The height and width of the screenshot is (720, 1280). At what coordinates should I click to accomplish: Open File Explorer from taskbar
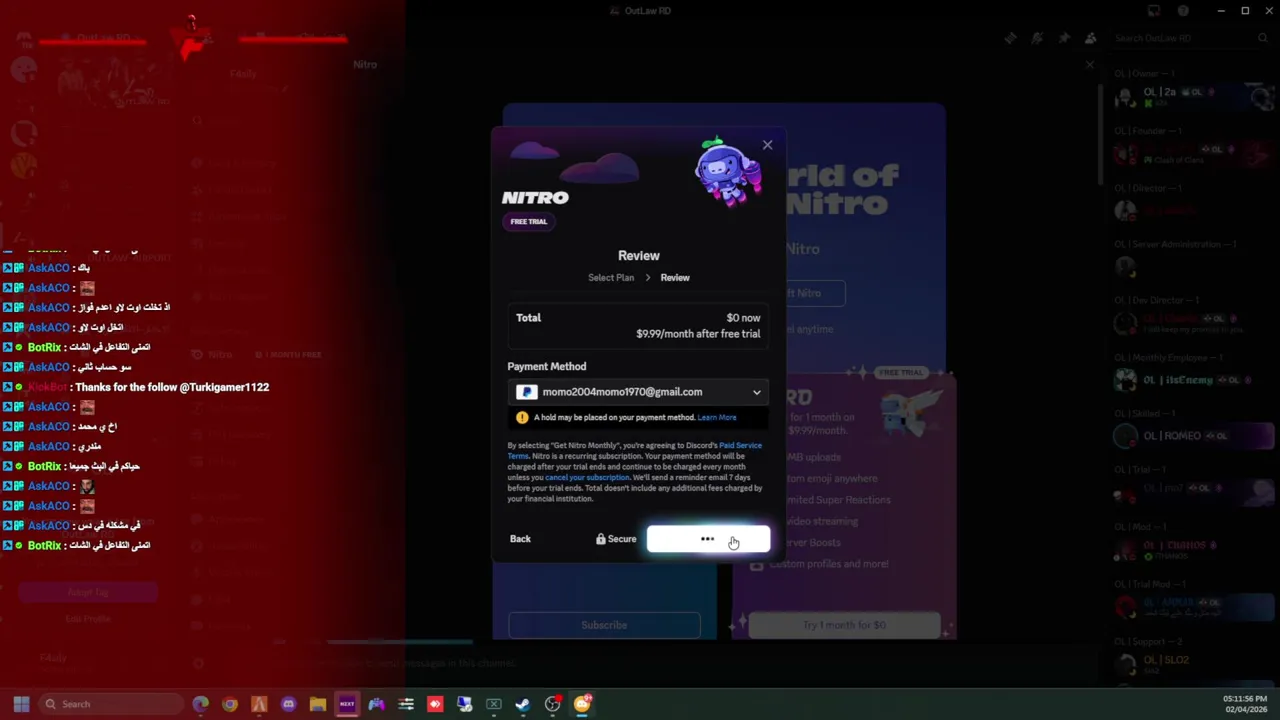318,704
